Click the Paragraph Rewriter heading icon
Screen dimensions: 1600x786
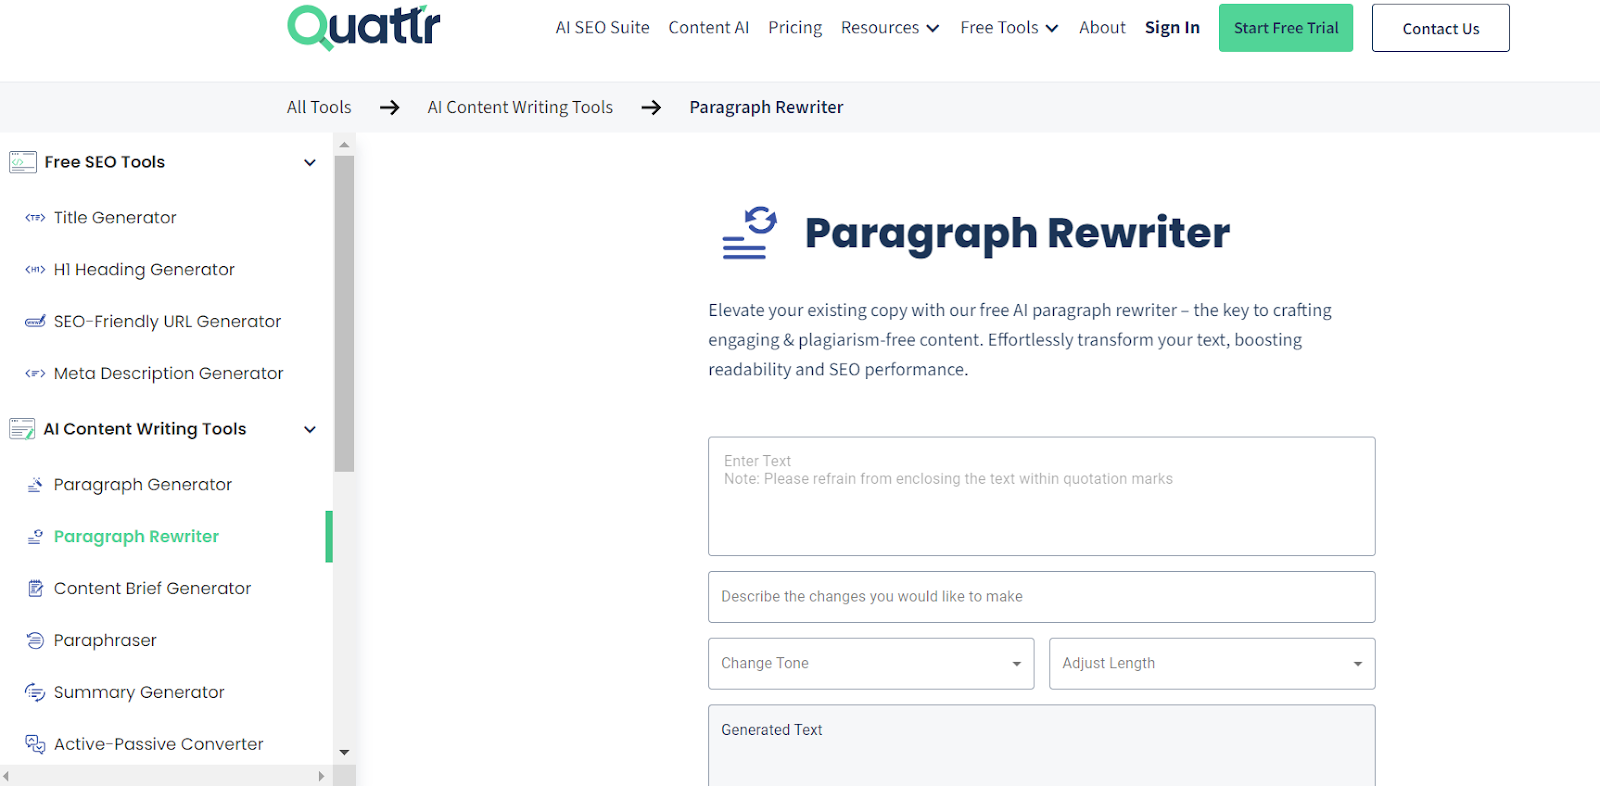(x=750, y=233)
